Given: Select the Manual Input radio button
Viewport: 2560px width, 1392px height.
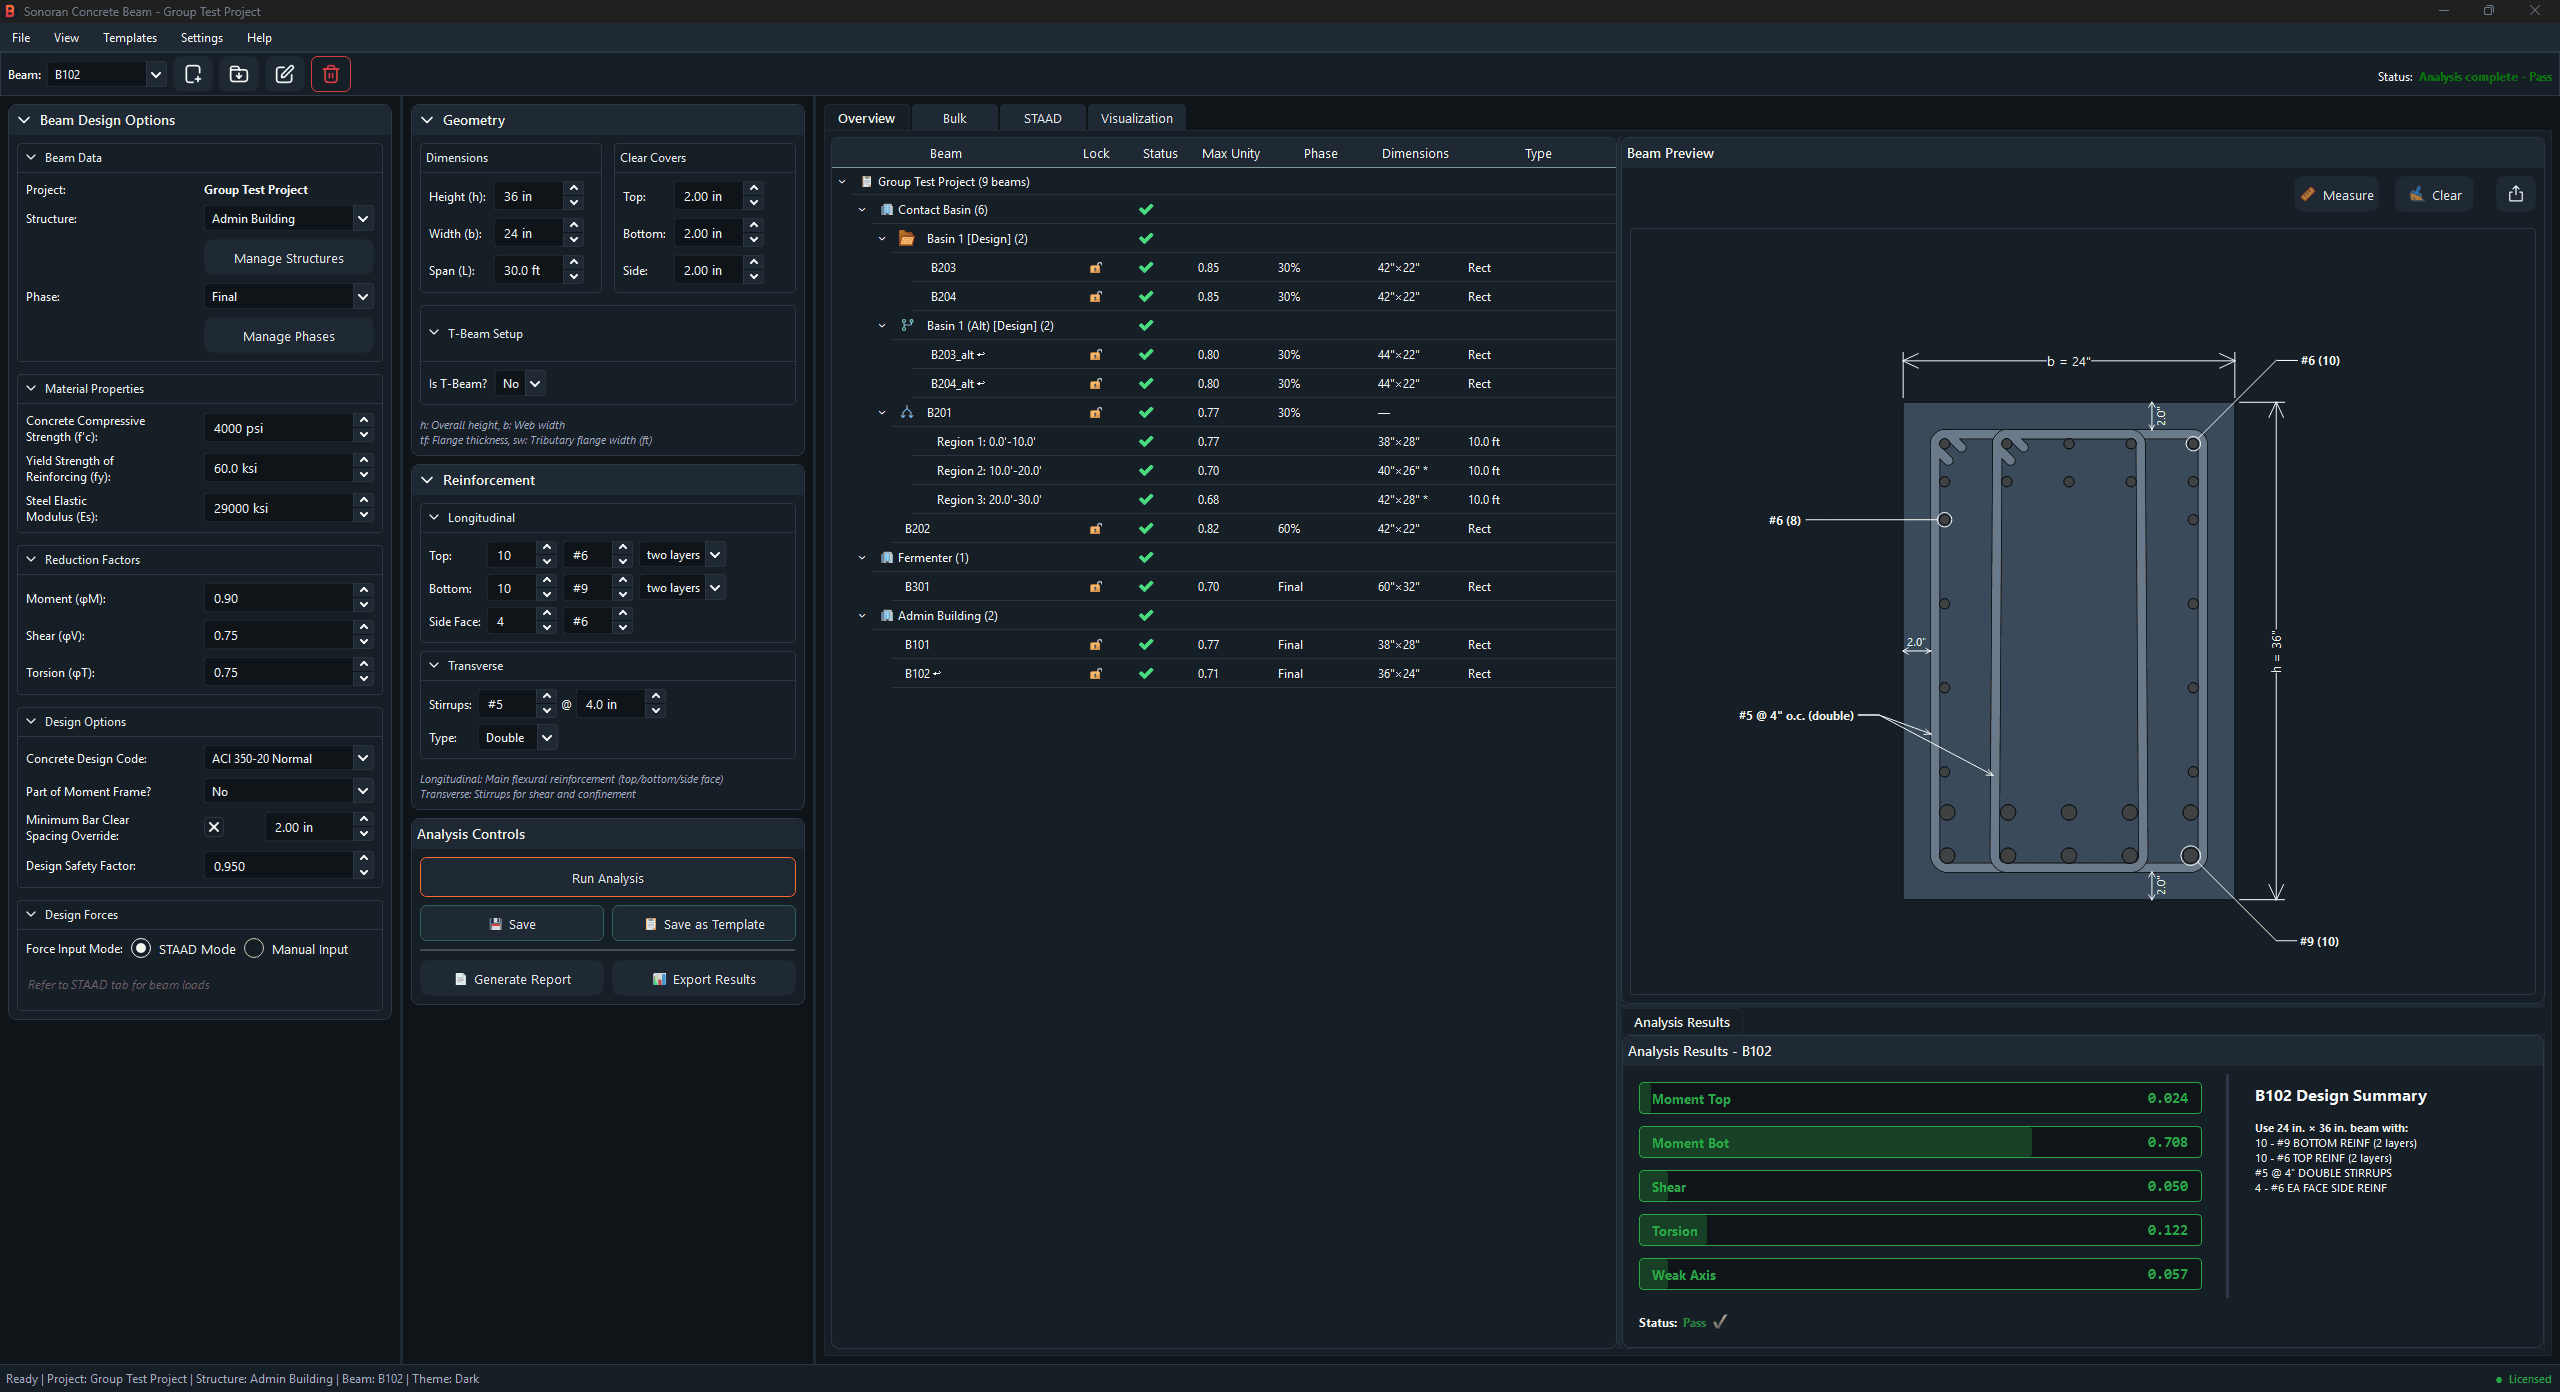Looking at the screenshot, I should [x=254, y=949].
